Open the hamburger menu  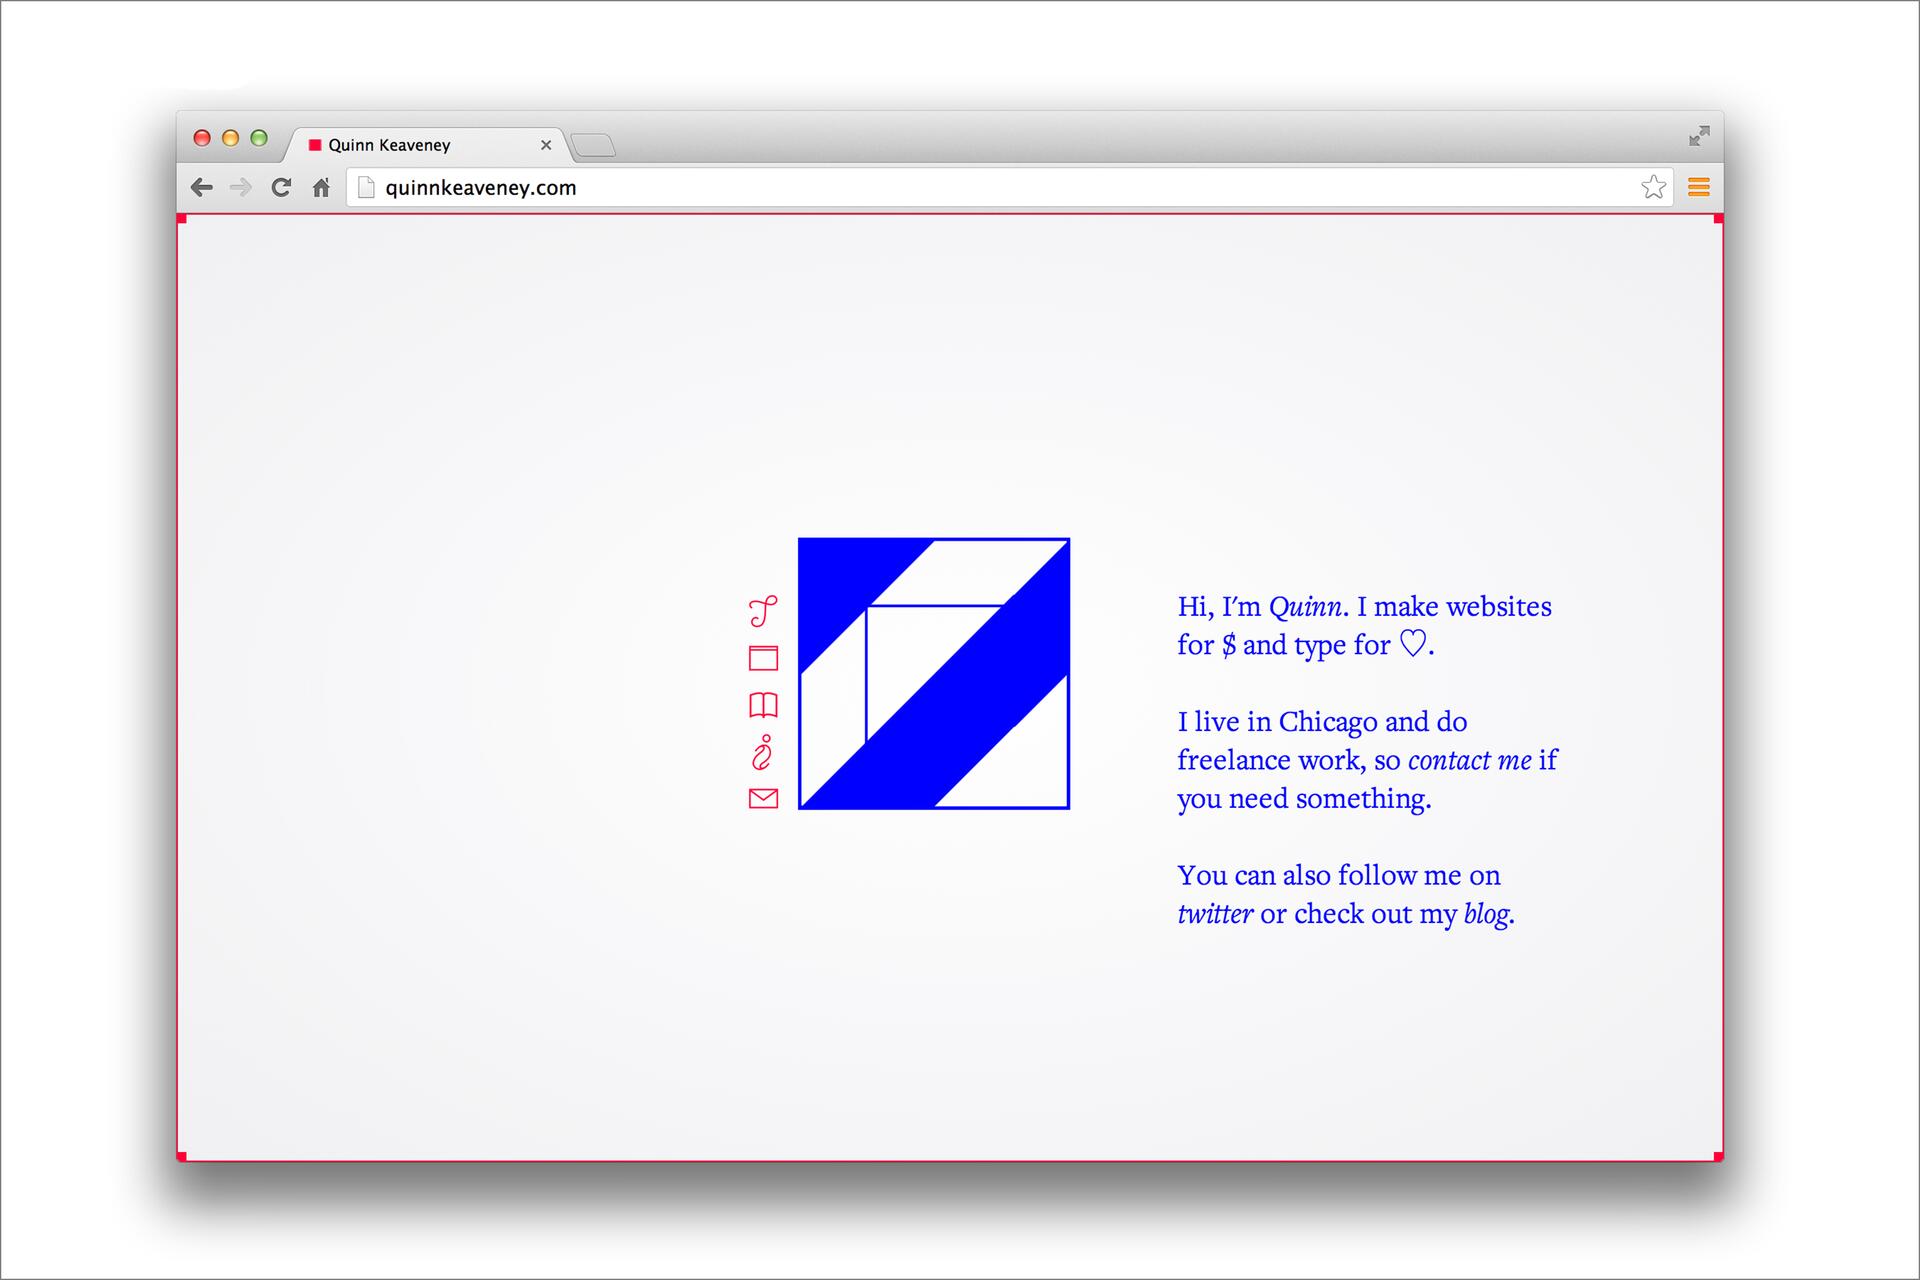(x=1698, y=187)
